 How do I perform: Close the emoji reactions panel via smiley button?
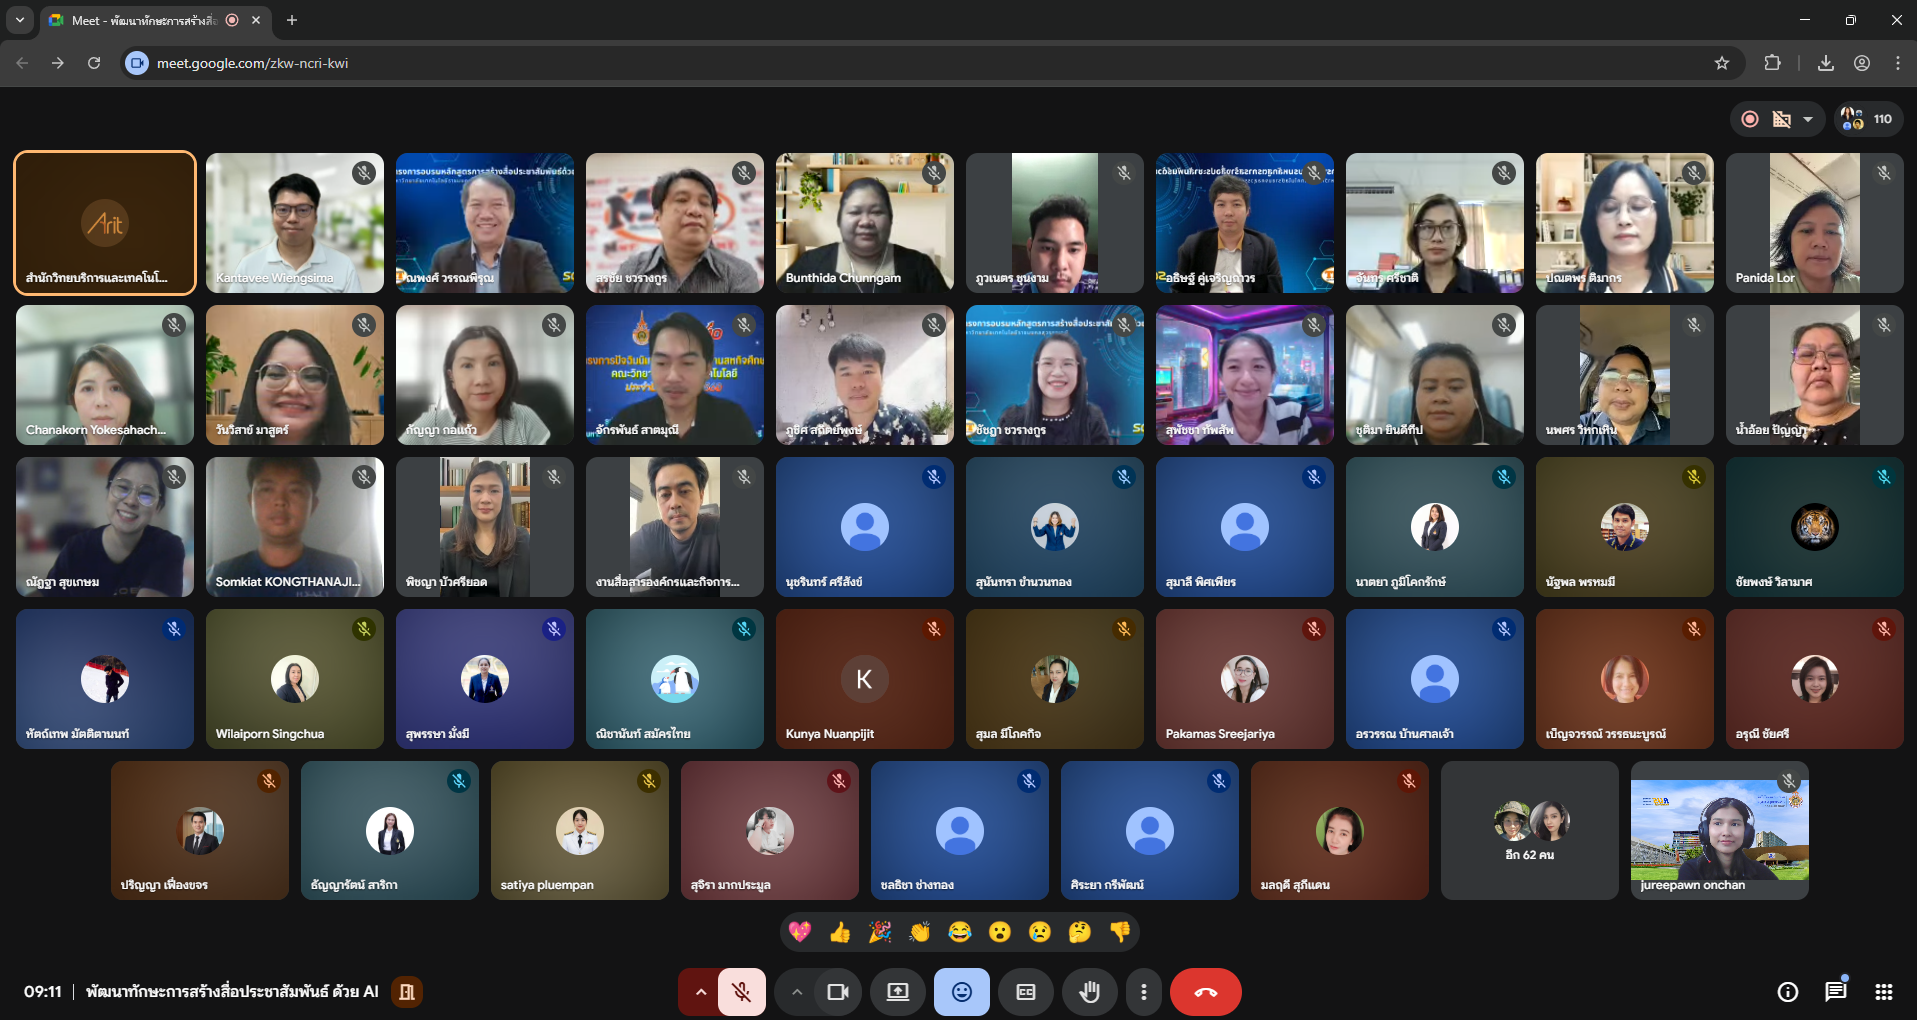pyautogui.click(x=961, y=992)
